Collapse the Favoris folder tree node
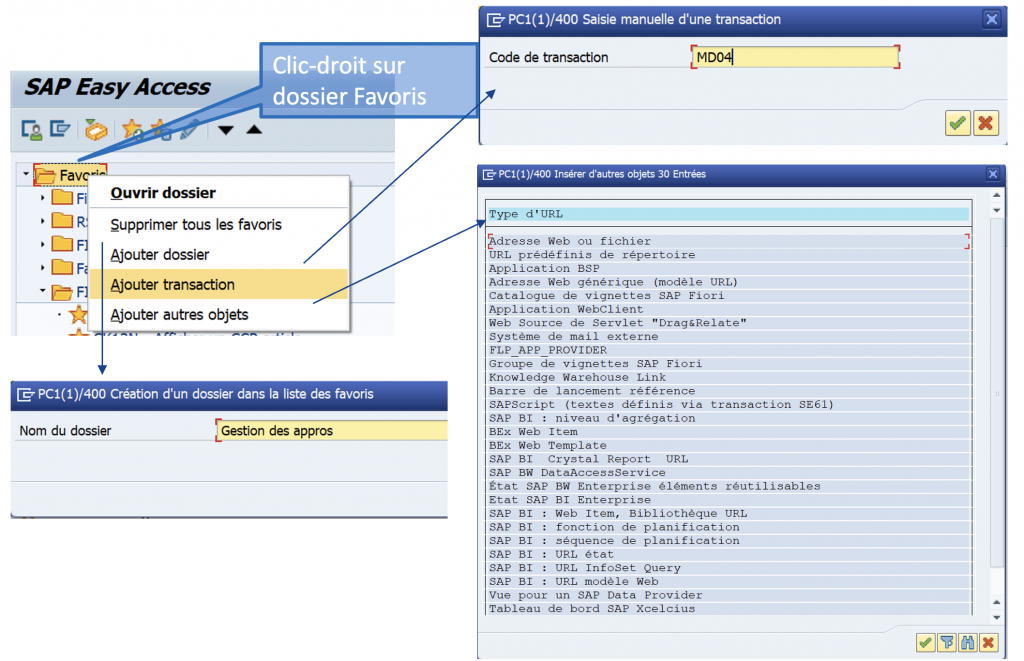The width and height of the screenshot is (1024, 661). pyautogui.click(x=24, y=175)
